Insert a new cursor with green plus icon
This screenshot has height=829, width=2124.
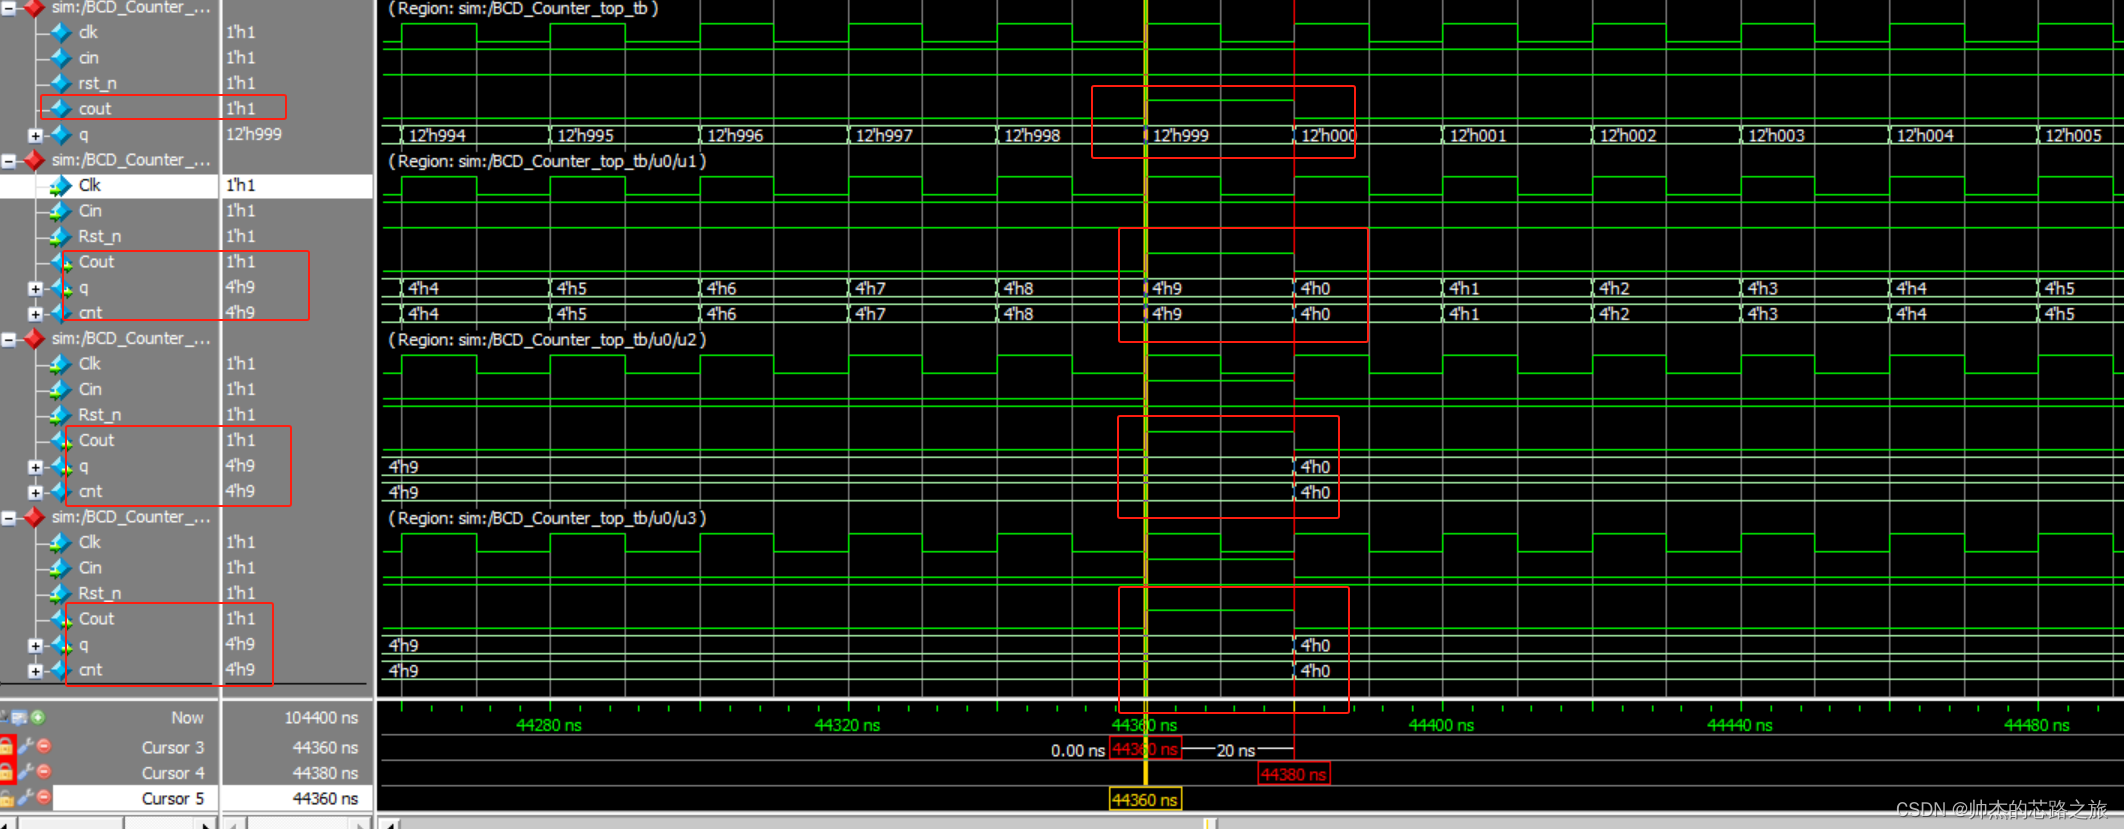pyautogui.click(x=38, y=717)
